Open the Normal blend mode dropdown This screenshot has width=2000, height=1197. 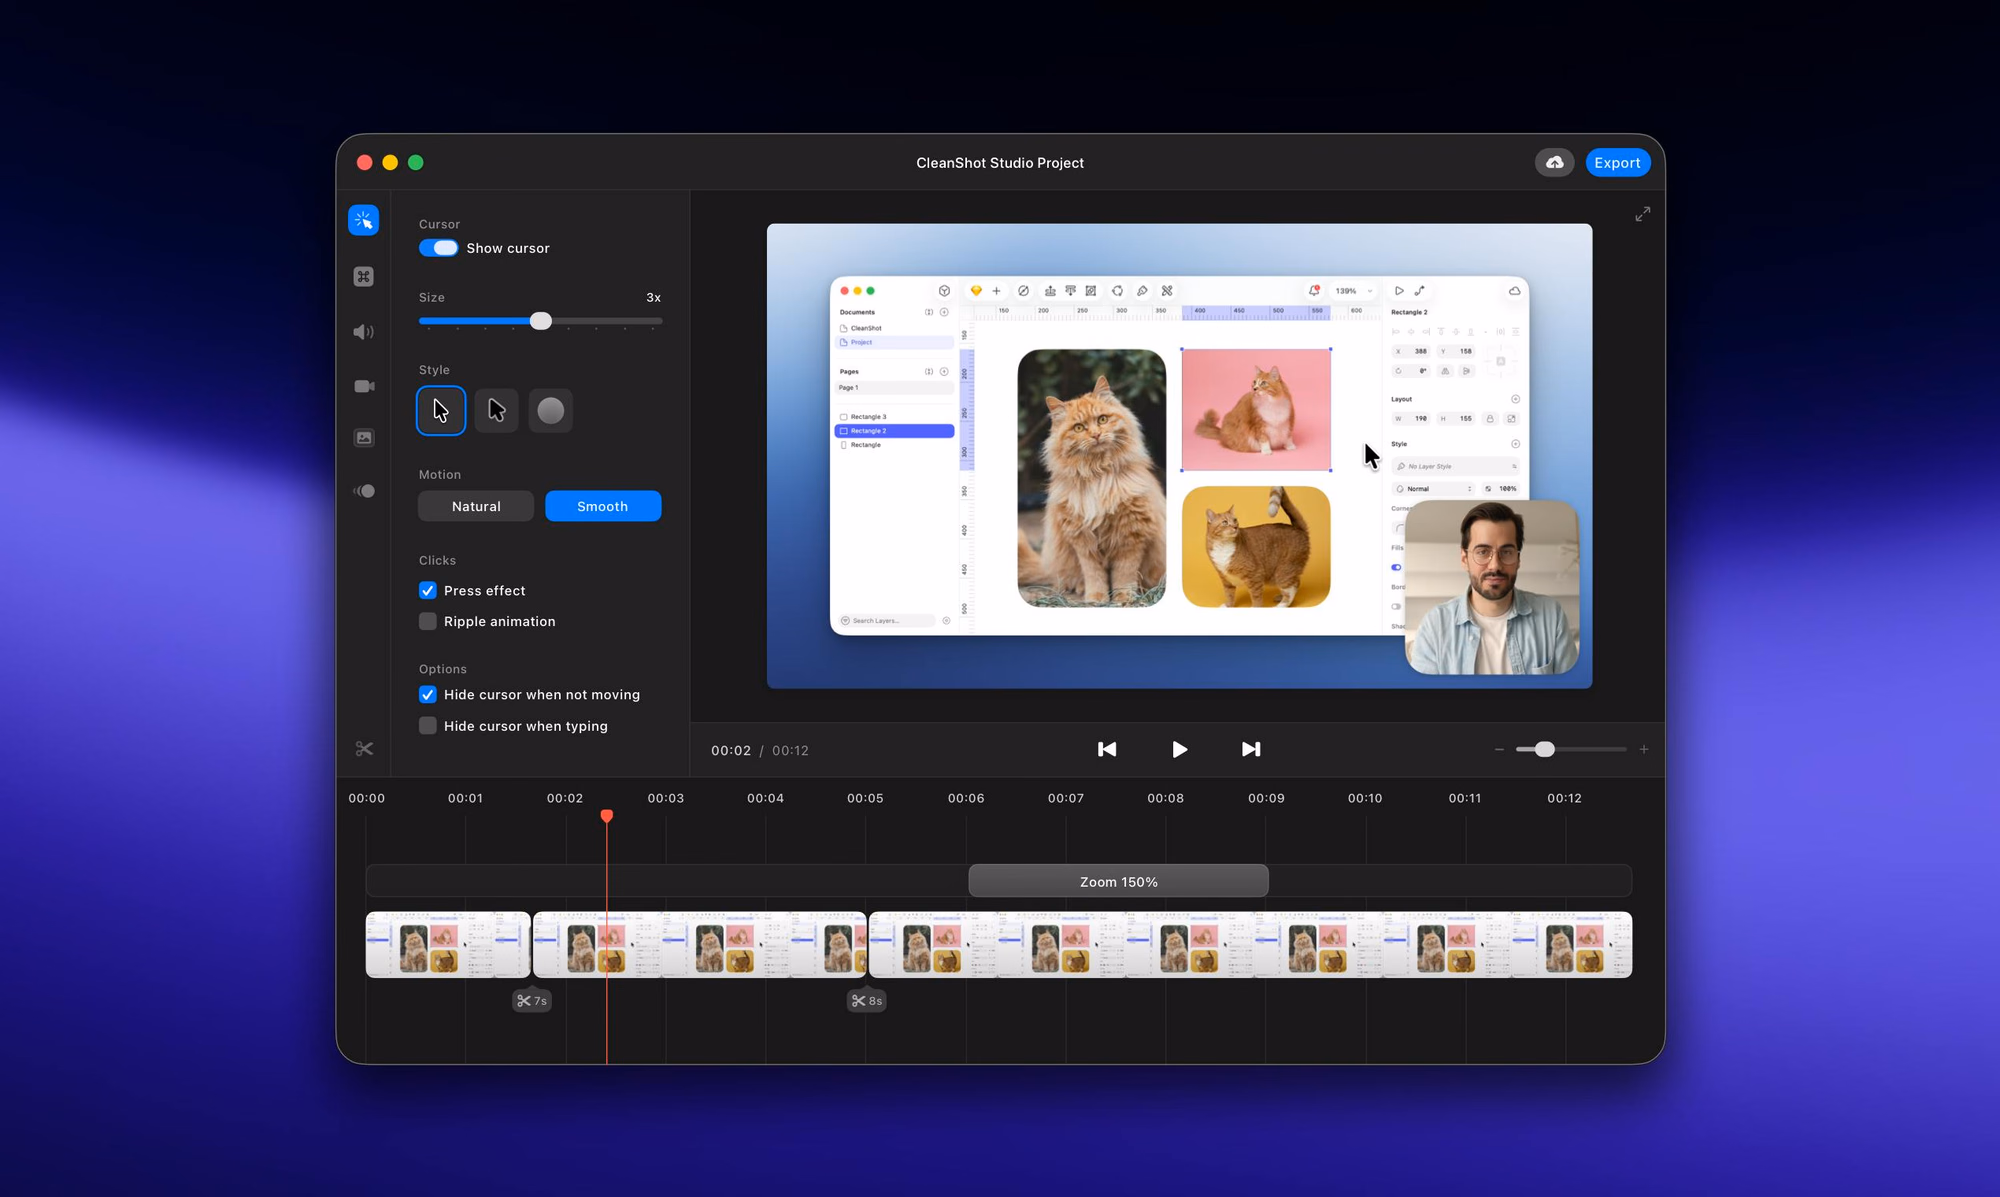coord(1435,489)
